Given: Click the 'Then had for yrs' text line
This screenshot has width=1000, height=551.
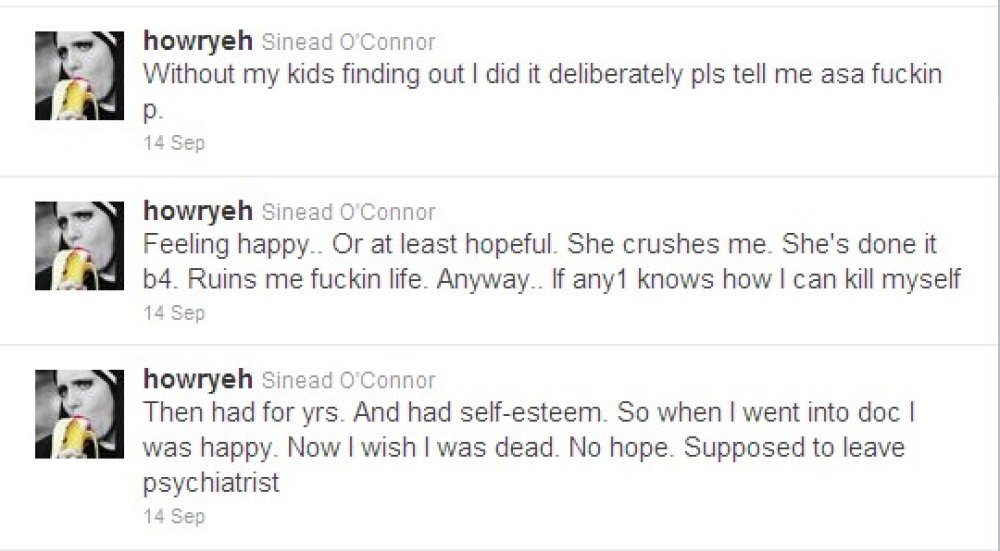Looking at the screenshot, I should [530, 413].
